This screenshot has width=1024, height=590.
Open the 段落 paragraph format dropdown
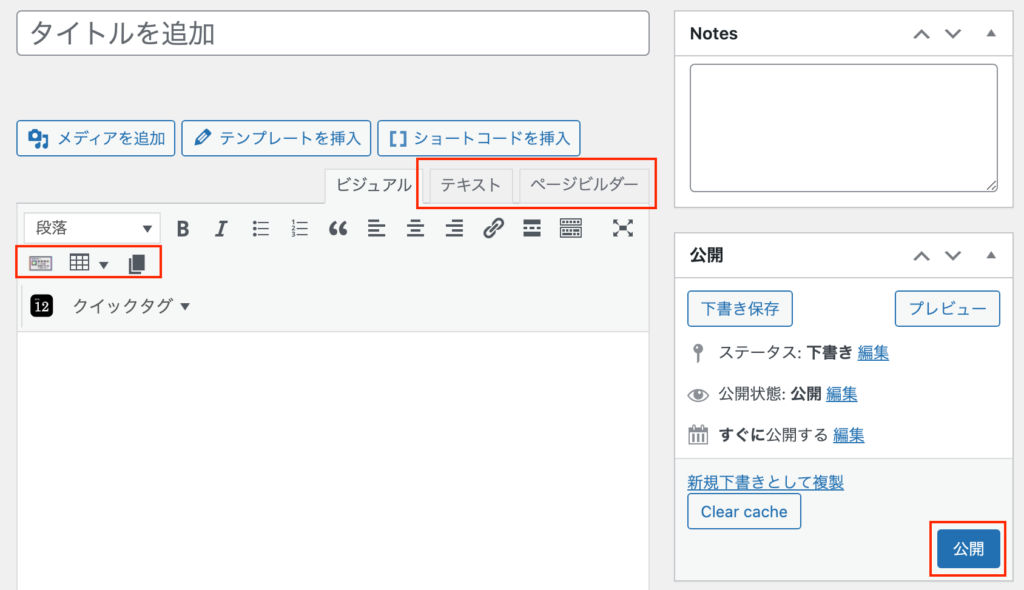[92, 228]
